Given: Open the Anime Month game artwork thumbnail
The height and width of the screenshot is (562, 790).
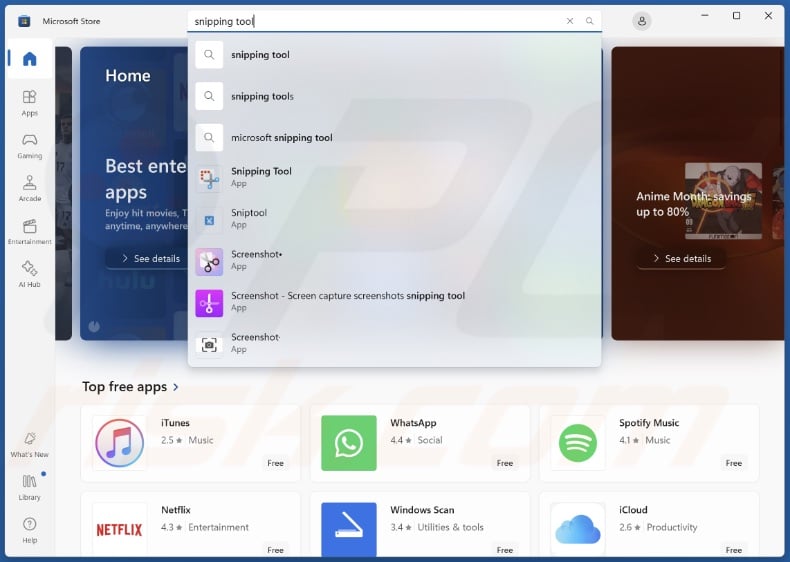Looking at the screenshot, I should coord(723,201).
